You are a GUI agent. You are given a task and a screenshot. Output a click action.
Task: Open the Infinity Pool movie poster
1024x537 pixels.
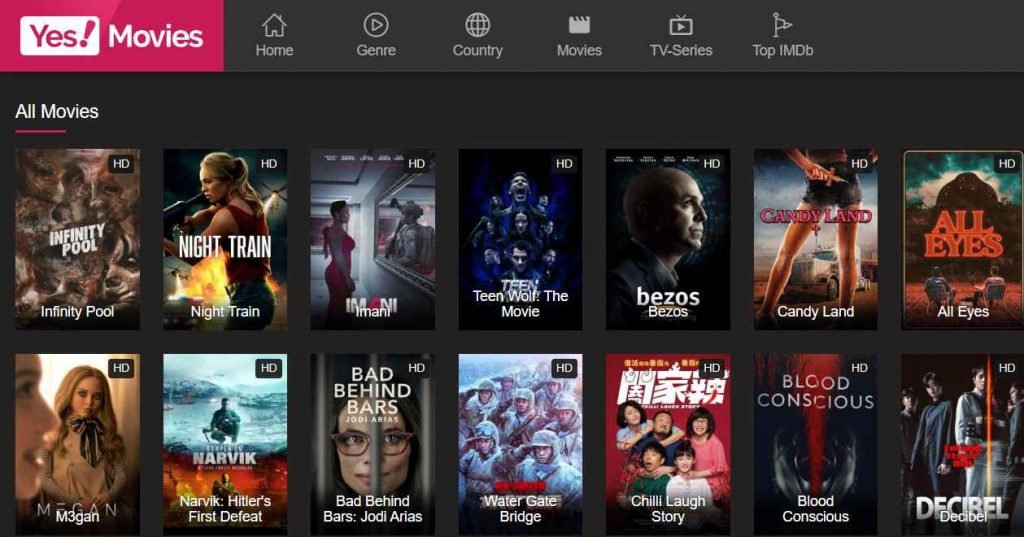pyautogui.click(x=78, y=239)
